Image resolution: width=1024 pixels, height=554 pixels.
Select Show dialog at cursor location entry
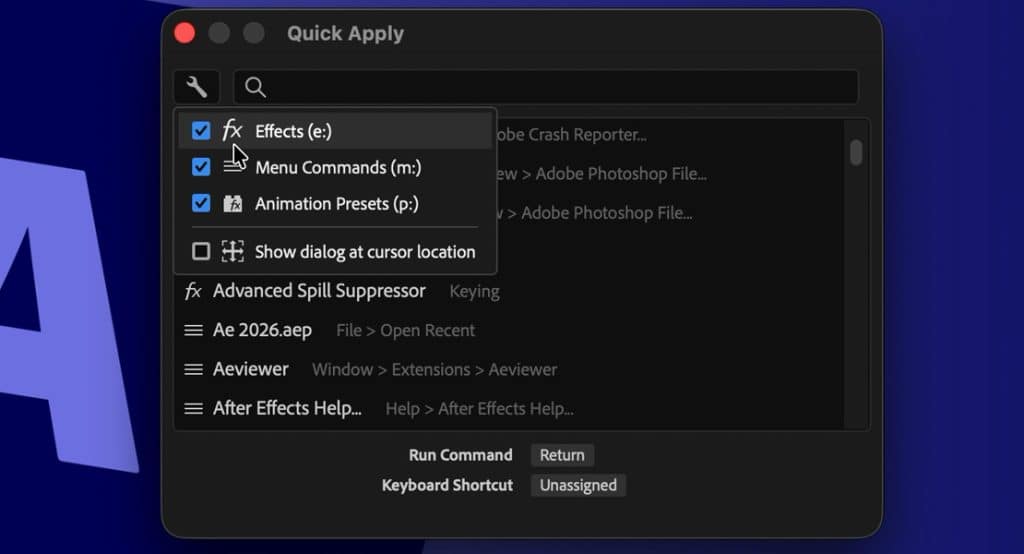point(335,252)
